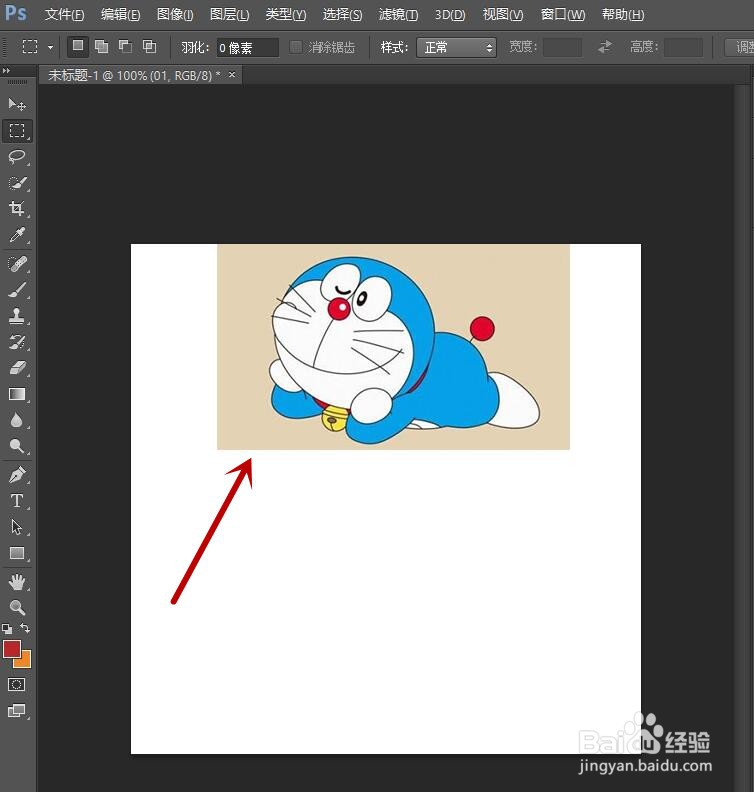Expand the collapsed tools panel arrows
This screenshot has height=792, width=754.
point(6,71)
